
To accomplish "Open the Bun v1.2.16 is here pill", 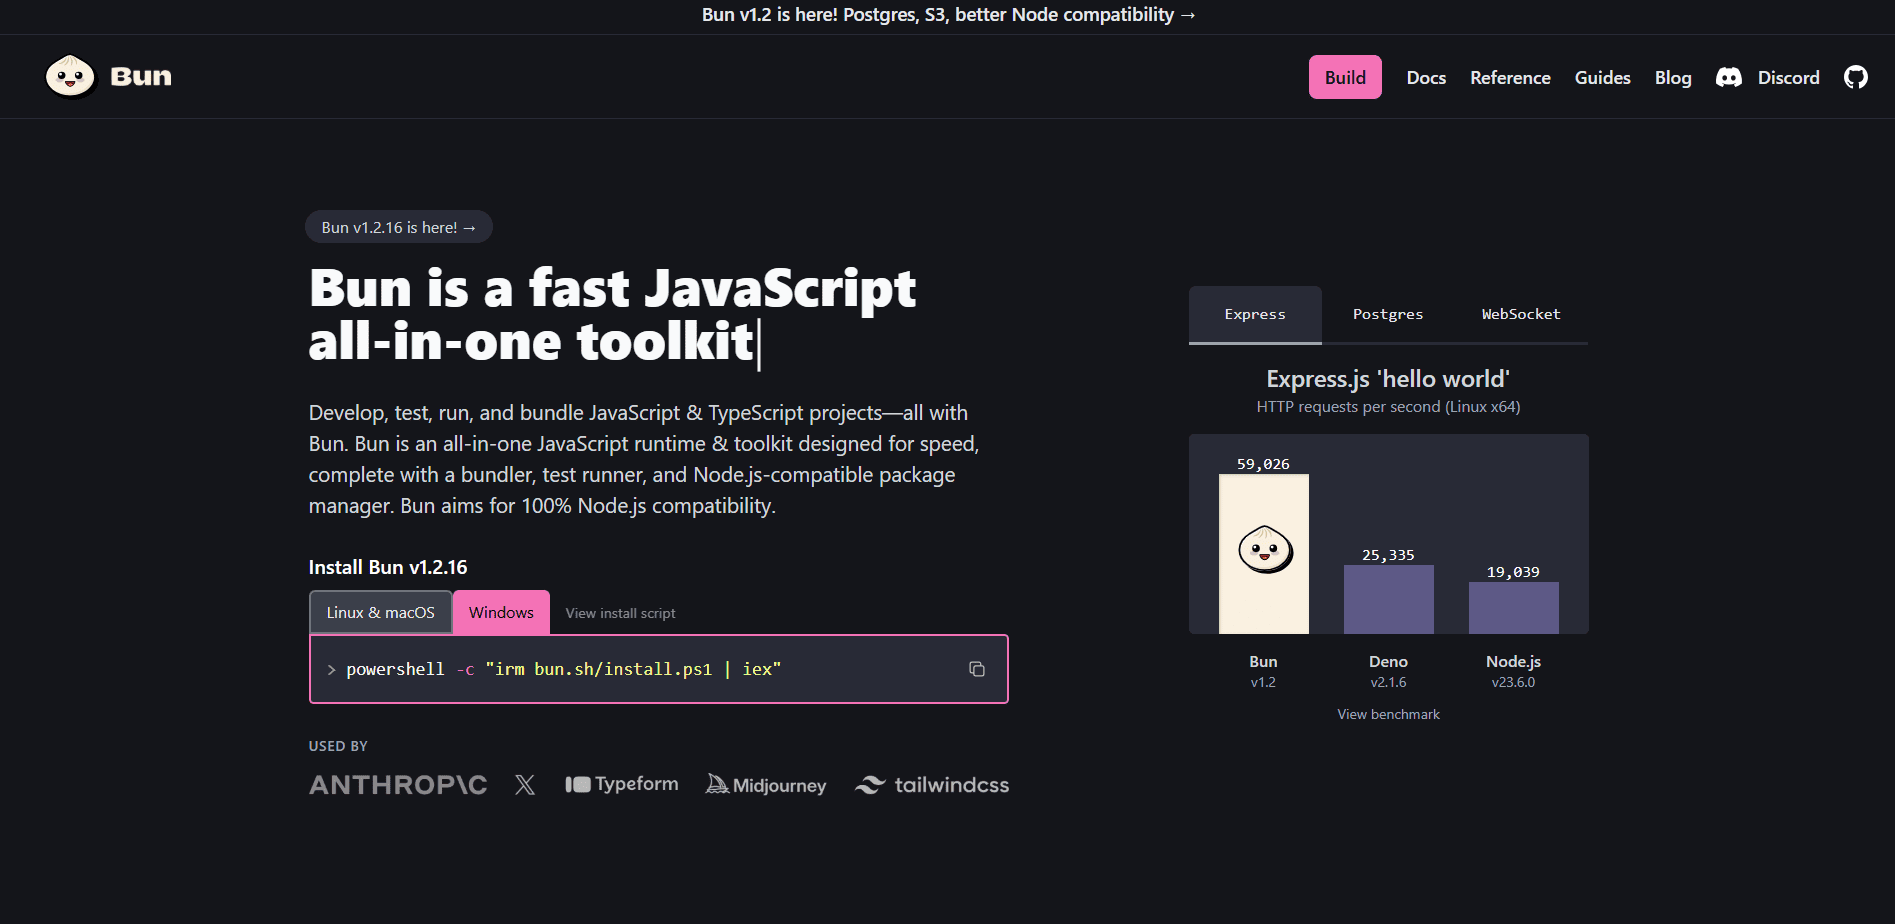I will tap(398, 227).
